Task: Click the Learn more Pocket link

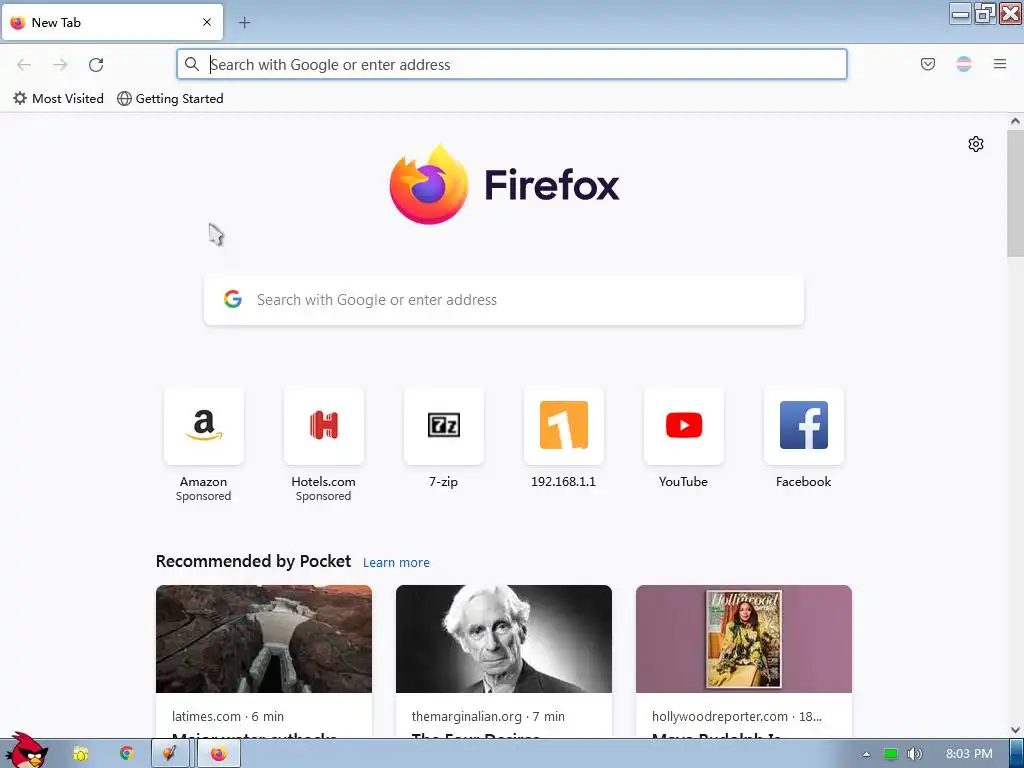Action: [396, 562]
